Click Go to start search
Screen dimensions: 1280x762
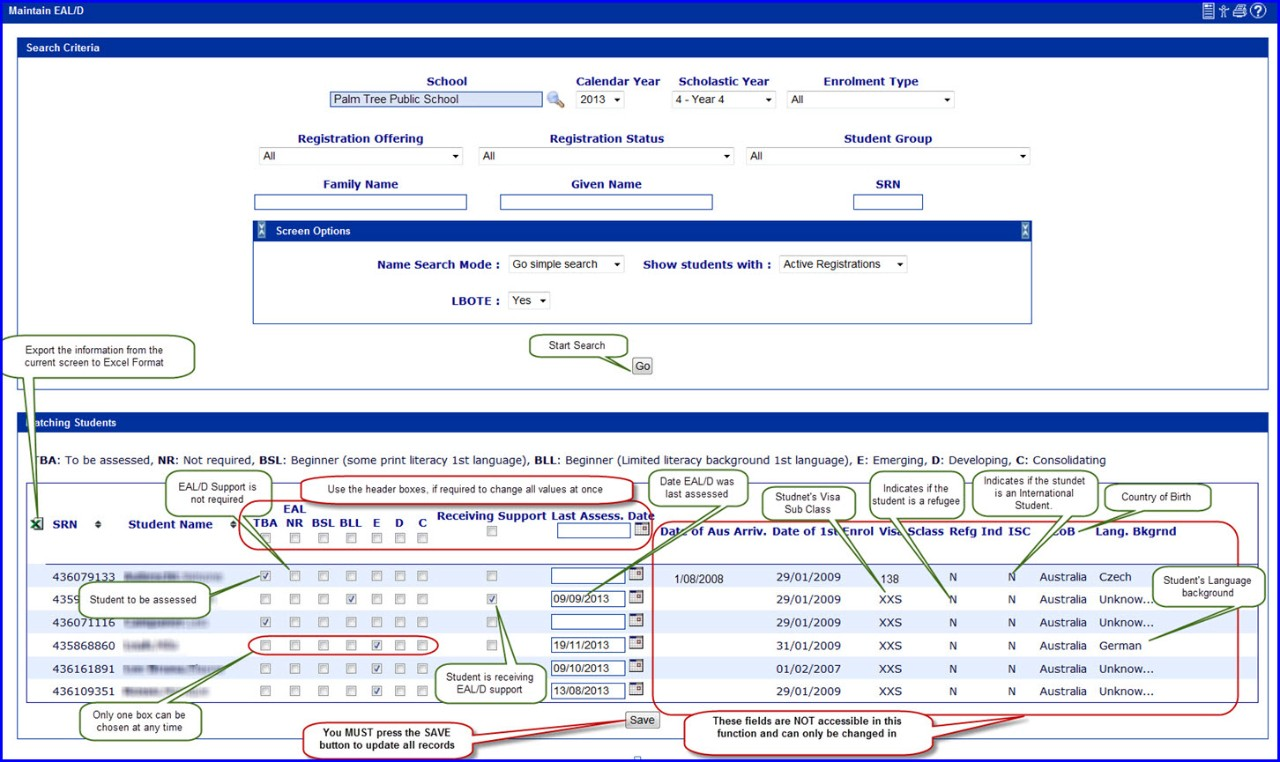642,366
